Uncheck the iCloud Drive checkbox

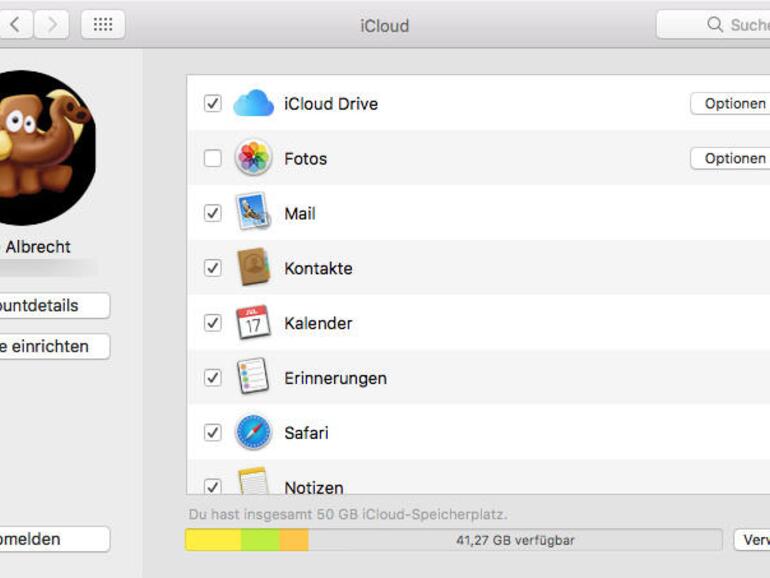coord(212,104)
